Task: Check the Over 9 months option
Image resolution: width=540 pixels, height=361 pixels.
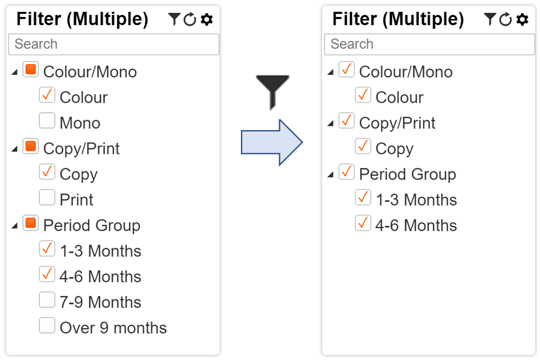Action: pos(47,326)
